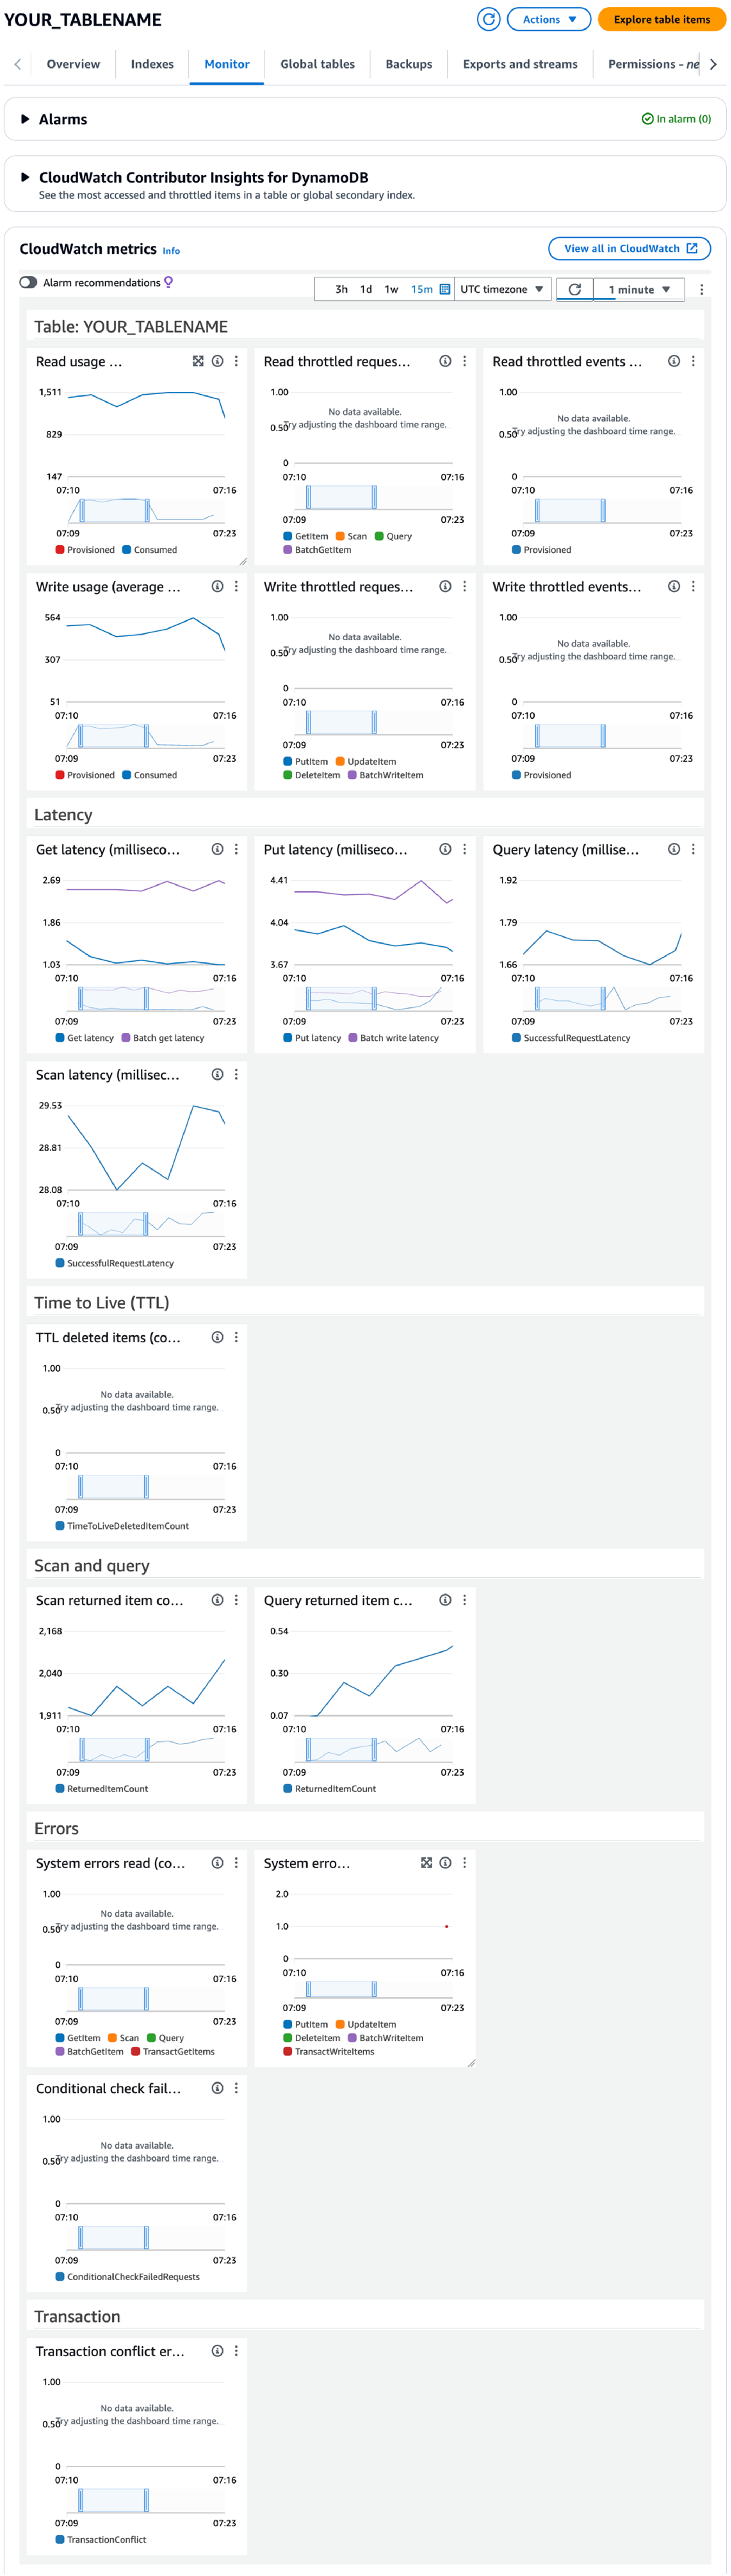Toggle Batch write latency legend entry
Screen dimensions: 731x2576
coord(394,1038)
